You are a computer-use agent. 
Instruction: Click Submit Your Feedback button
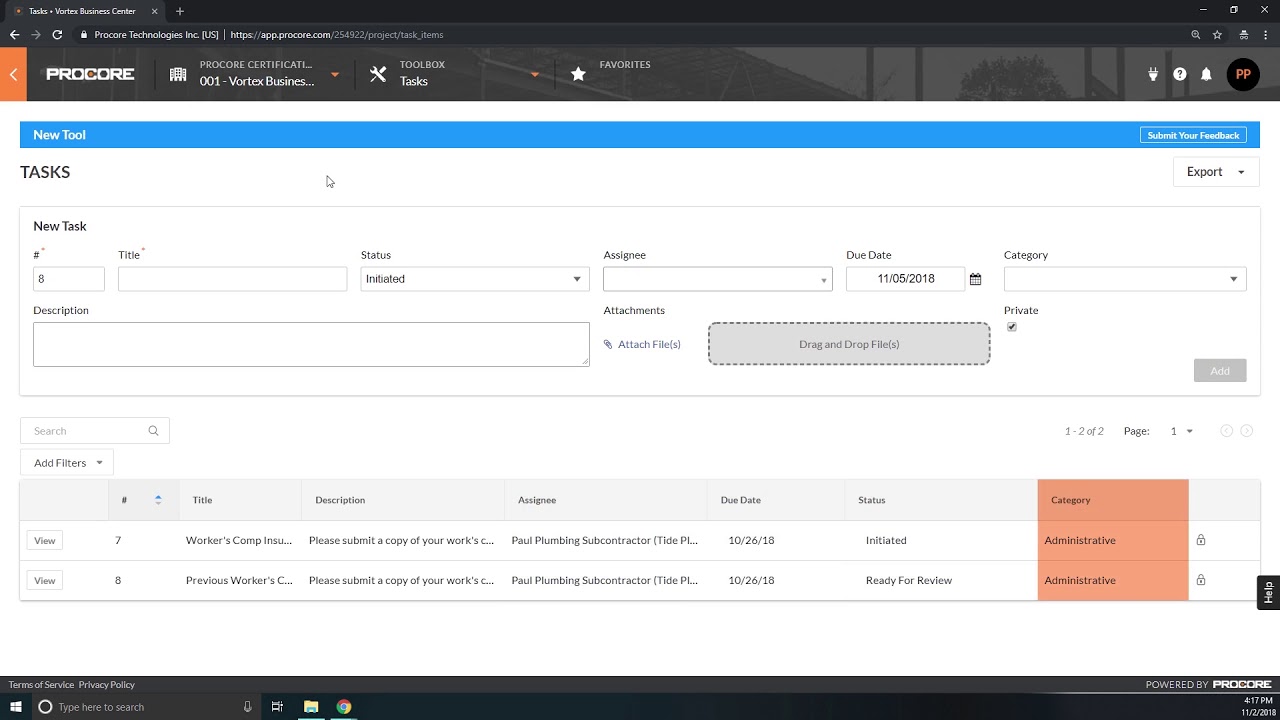[x=1193, y=135]
